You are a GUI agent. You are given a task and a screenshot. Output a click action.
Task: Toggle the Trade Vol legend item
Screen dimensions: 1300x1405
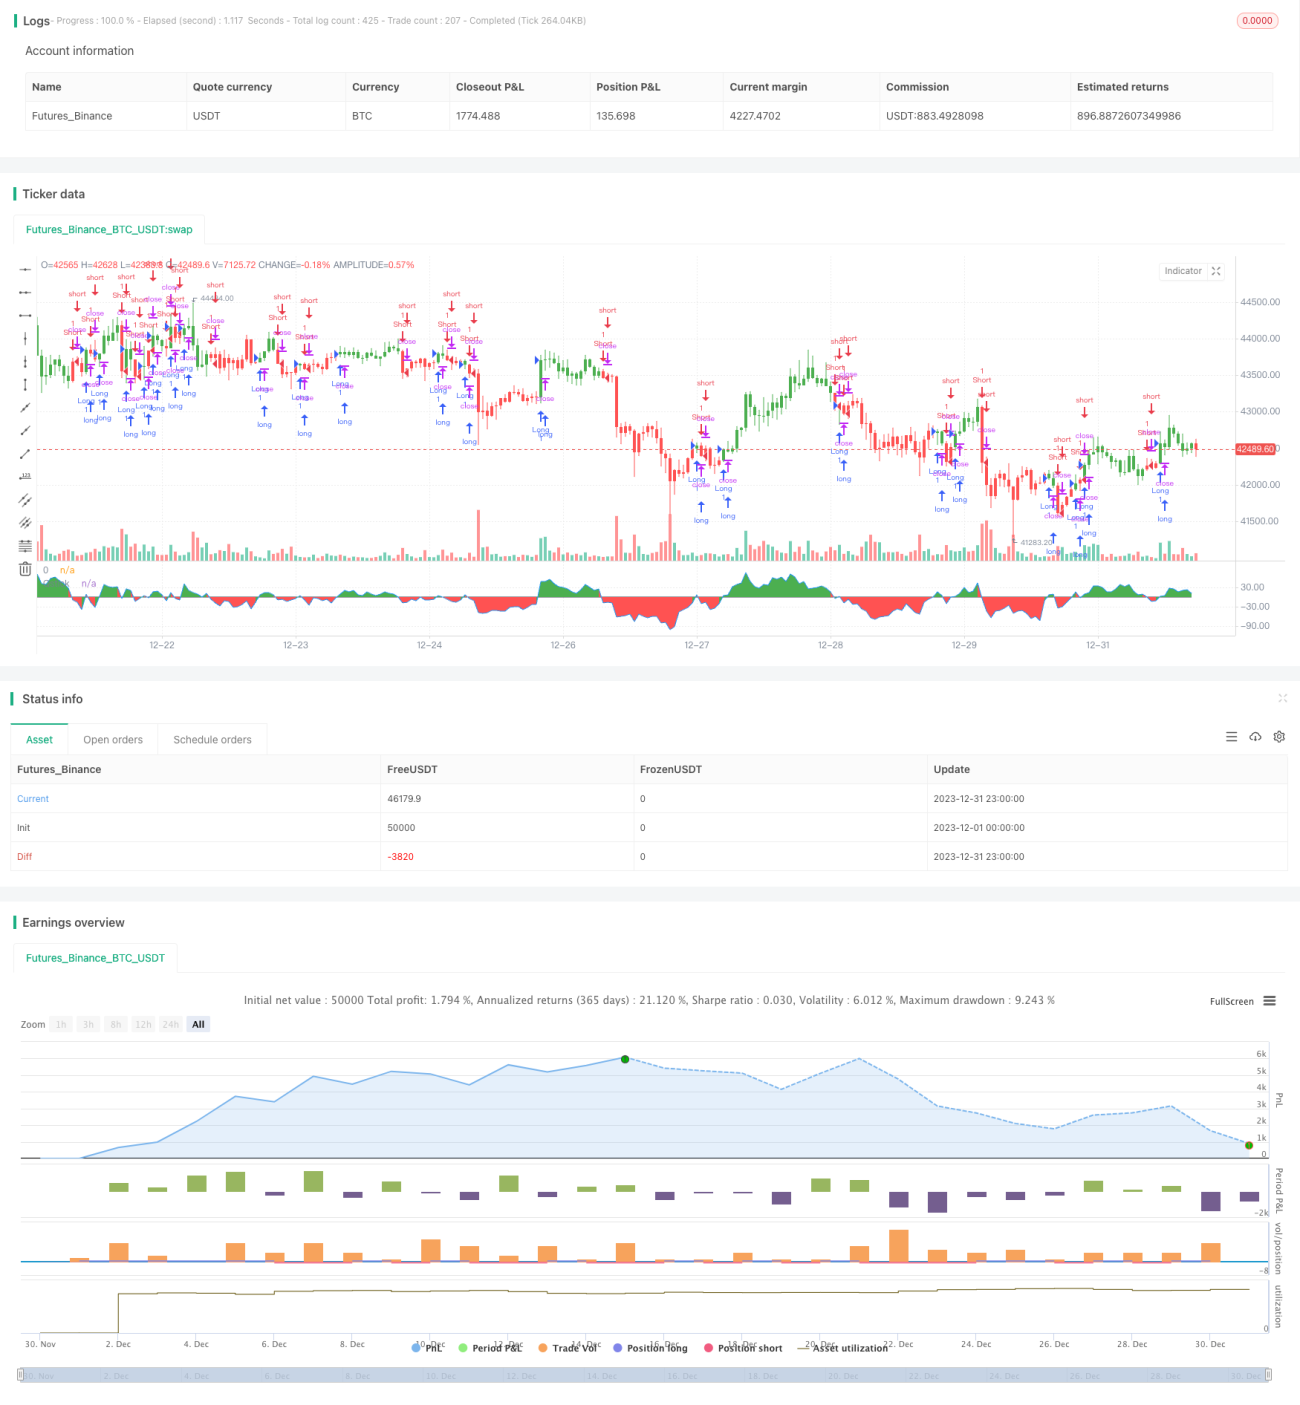point(567,1348)
